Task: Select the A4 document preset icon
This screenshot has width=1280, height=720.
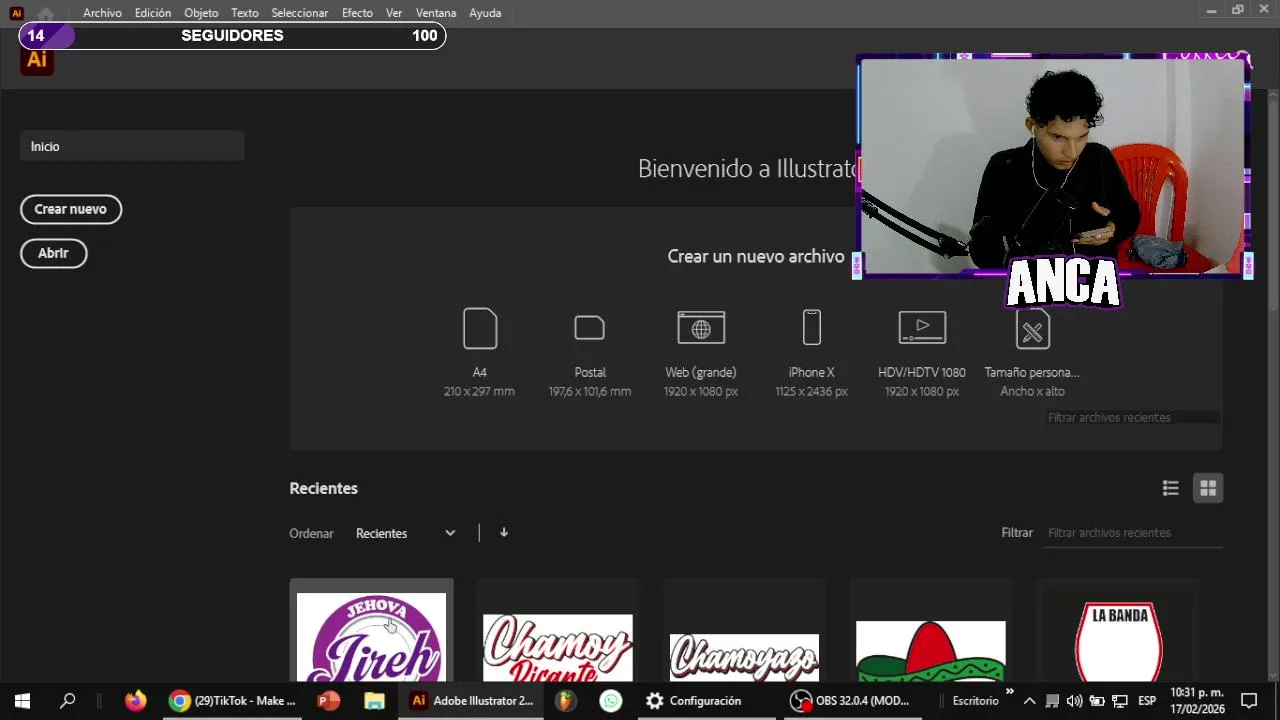Action: pos(480,328)
